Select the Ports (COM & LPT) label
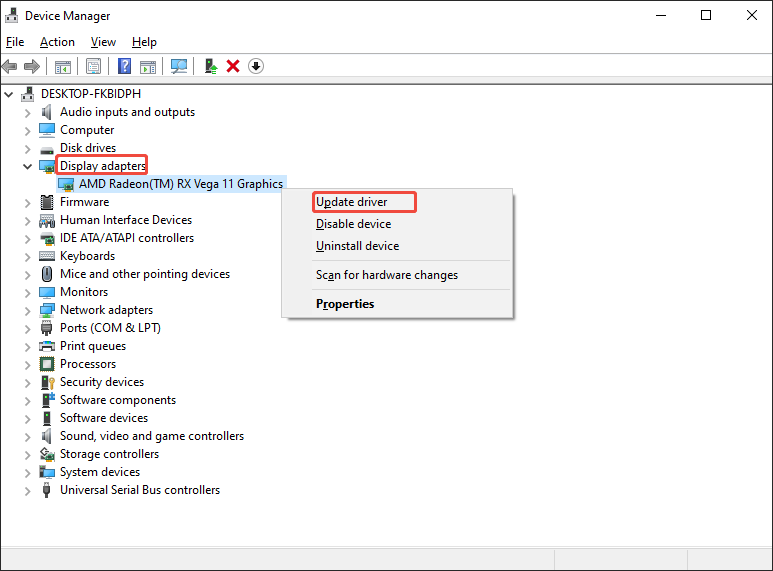773x571 pixels. pos(110,328)
